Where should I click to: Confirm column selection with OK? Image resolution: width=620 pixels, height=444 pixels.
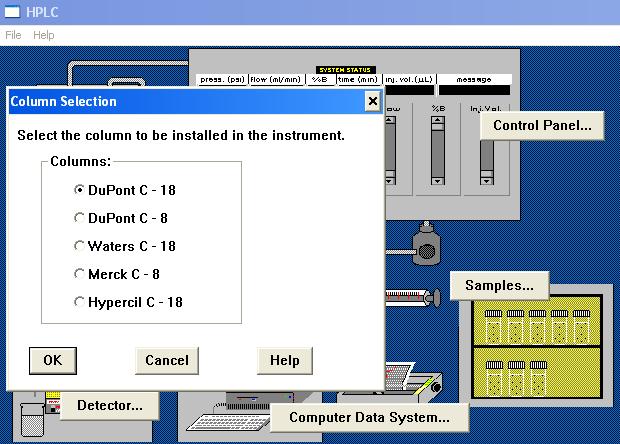pos(53,361)
